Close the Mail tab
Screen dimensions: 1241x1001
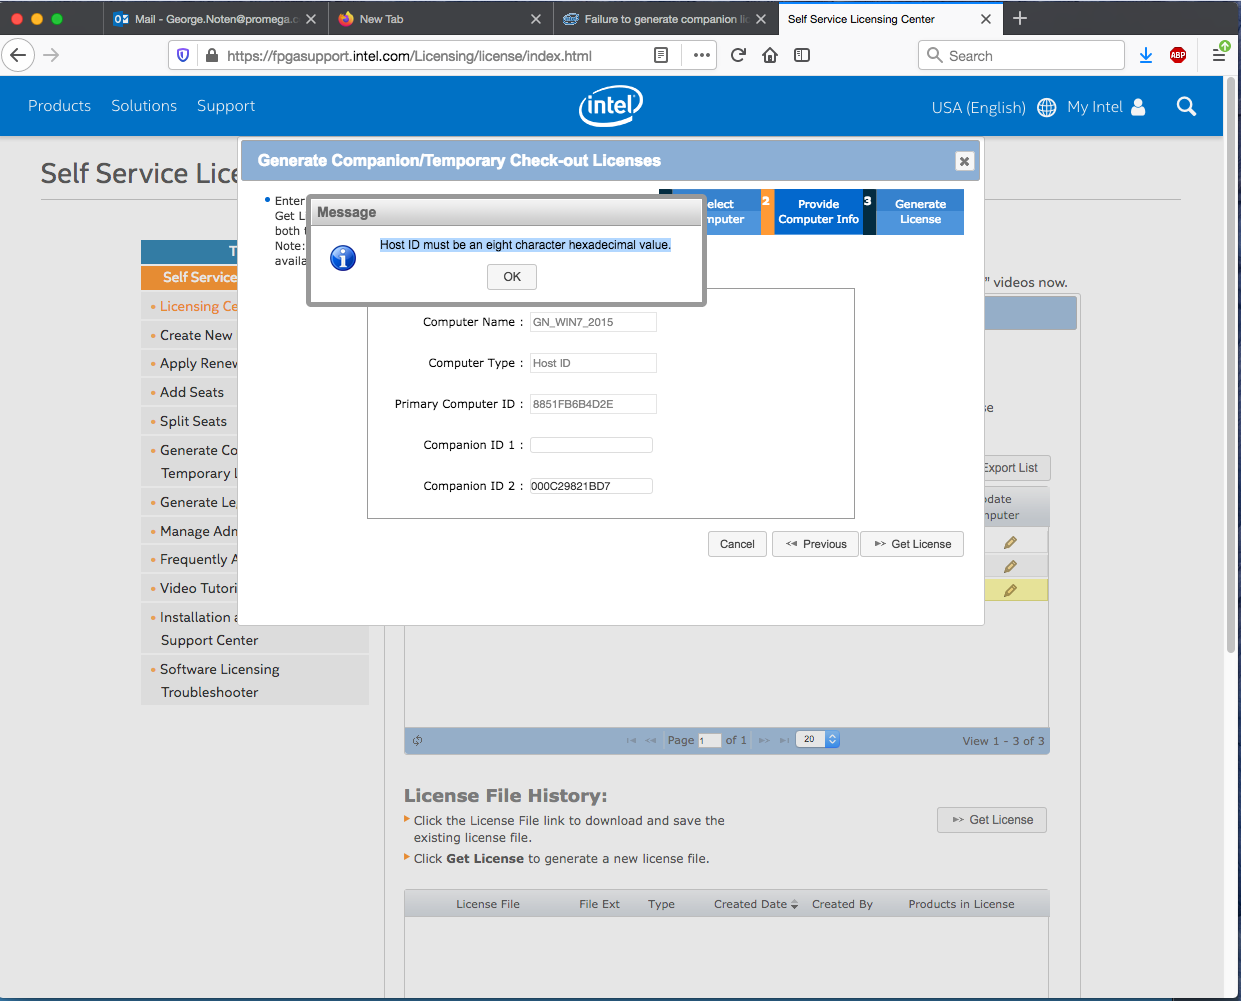pos(311,19)
